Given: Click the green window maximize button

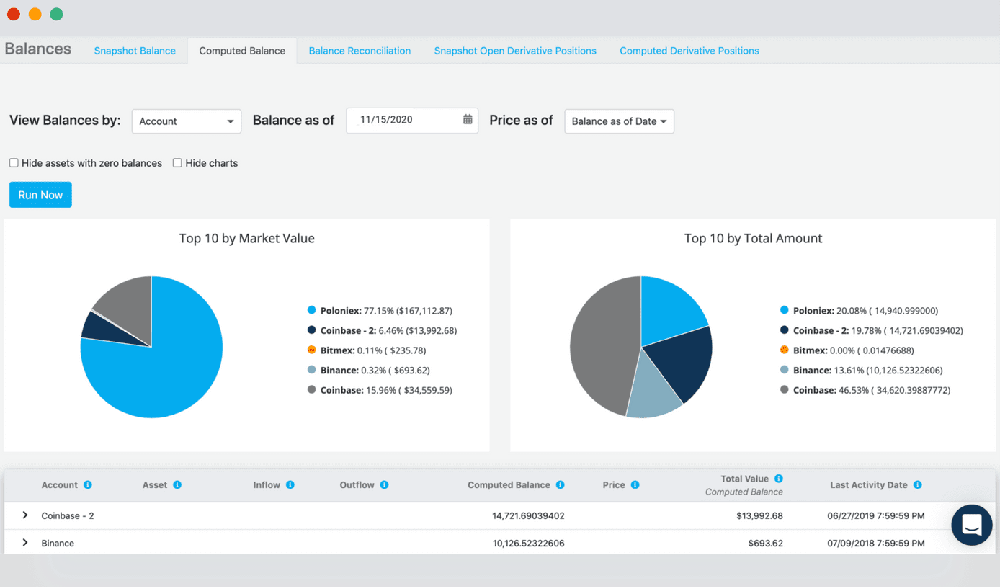Looking at the screenshot, I should [x=56, y=14].
